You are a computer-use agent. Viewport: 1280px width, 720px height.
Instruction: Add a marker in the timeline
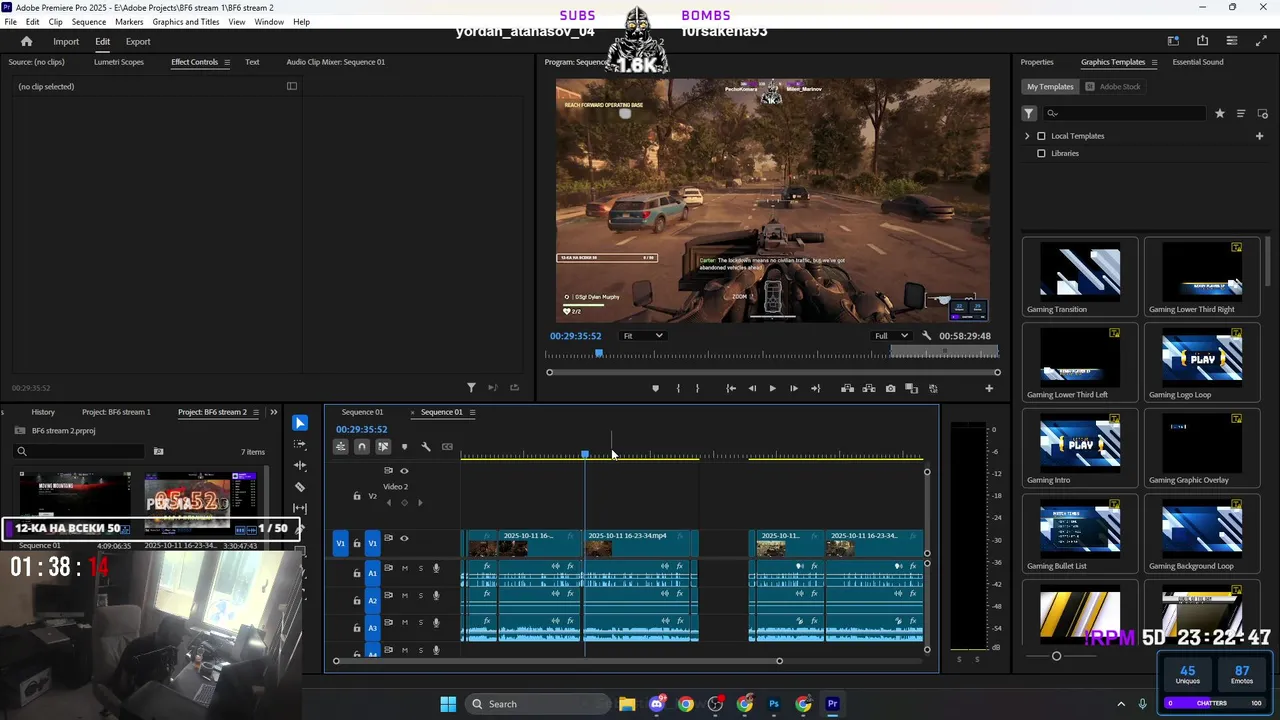tap(404, 447)
